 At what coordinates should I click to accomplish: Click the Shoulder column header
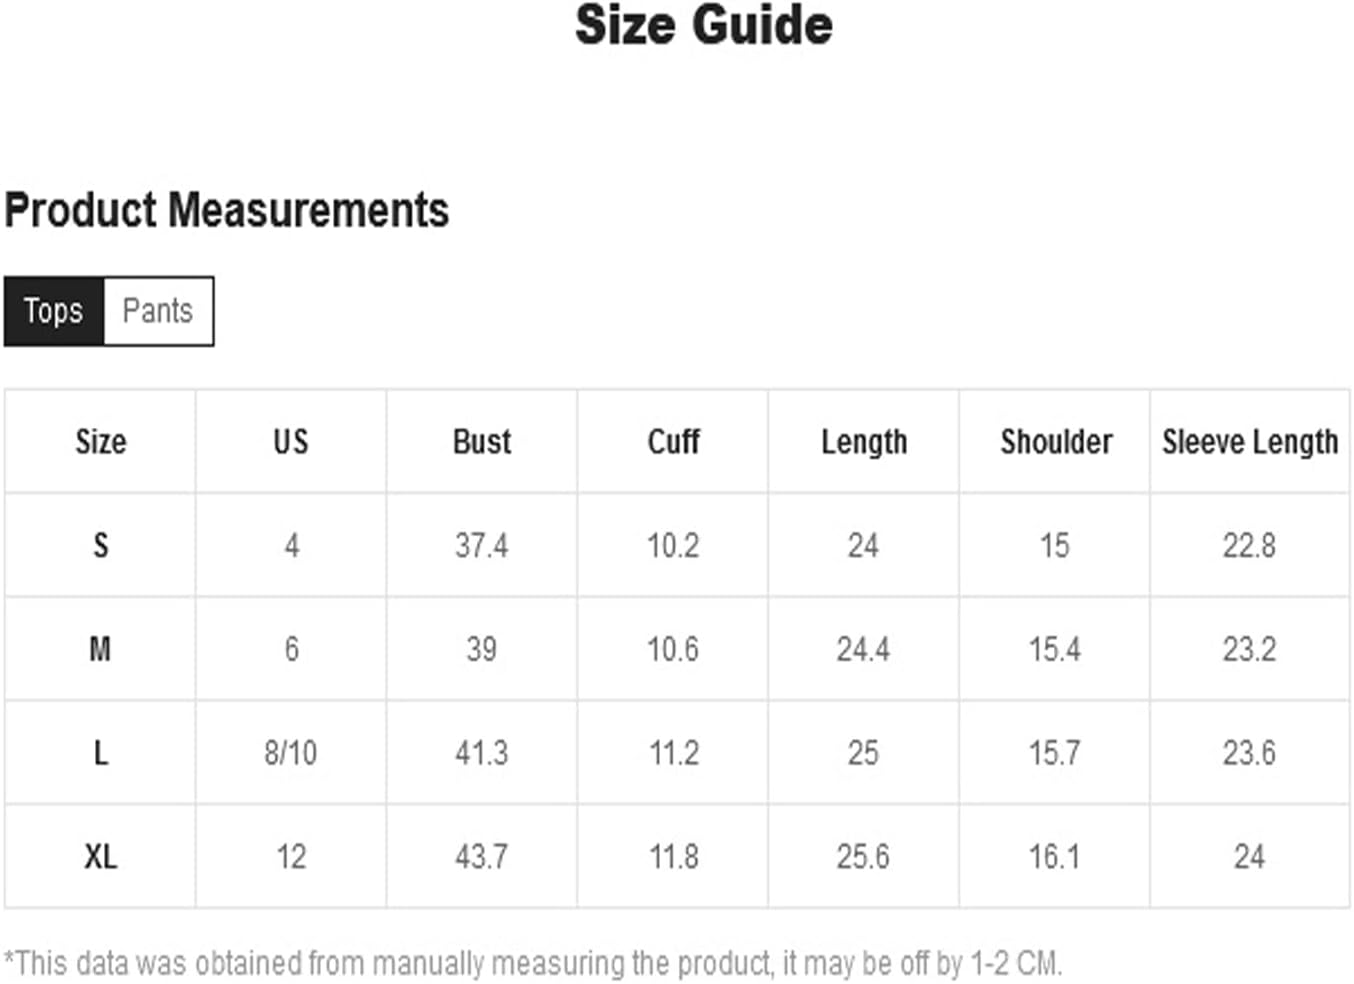click(1055, 441)
